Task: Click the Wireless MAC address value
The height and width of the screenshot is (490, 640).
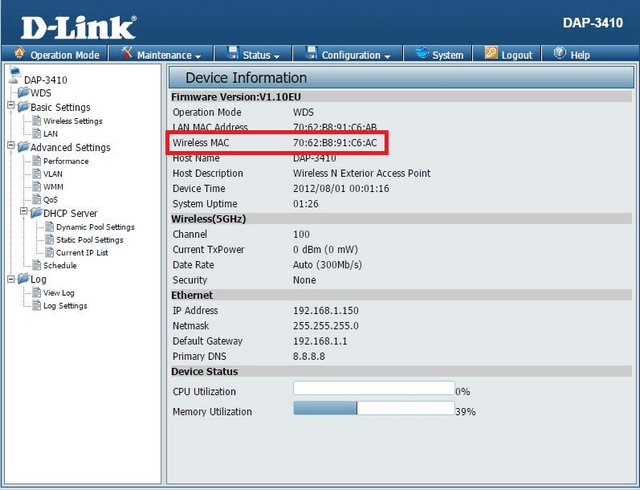Action: tap(334, 143)
